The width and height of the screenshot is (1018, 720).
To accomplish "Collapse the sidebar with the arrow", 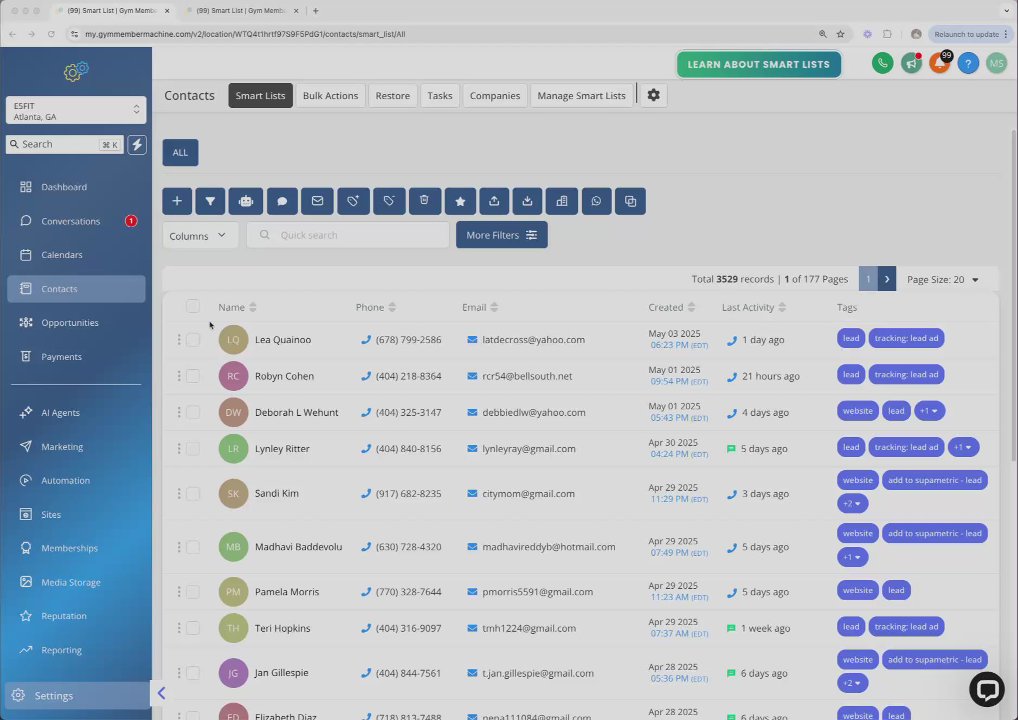I will coord(161,694).
